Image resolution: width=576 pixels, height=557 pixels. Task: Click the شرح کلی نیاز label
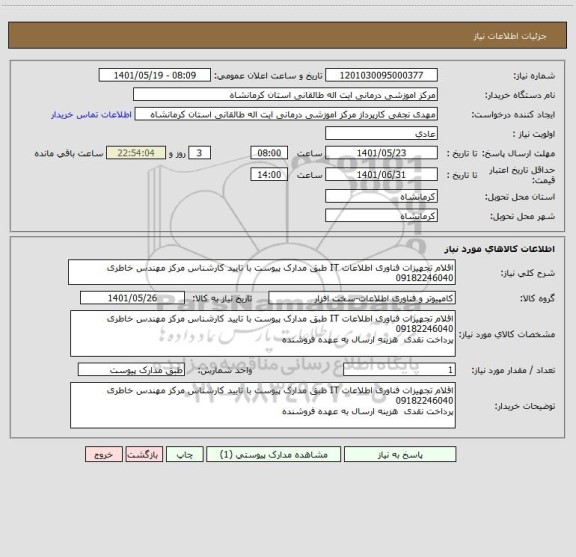click(x=528, y=273)
